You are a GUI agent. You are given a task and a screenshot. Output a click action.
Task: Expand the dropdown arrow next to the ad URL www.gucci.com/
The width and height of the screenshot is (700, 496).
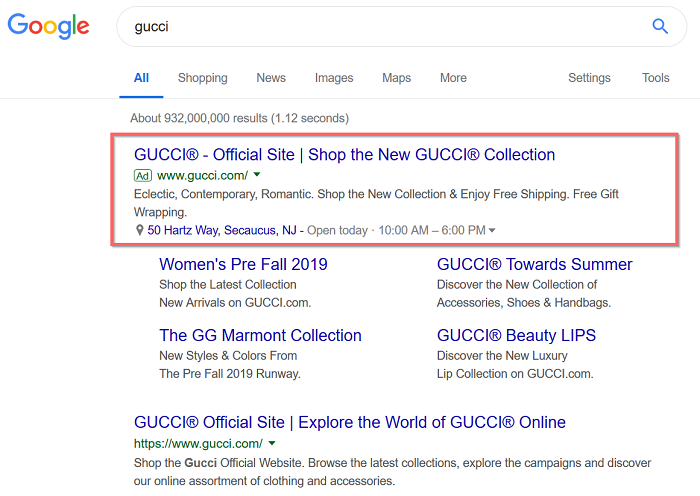(x=257, y=175)
